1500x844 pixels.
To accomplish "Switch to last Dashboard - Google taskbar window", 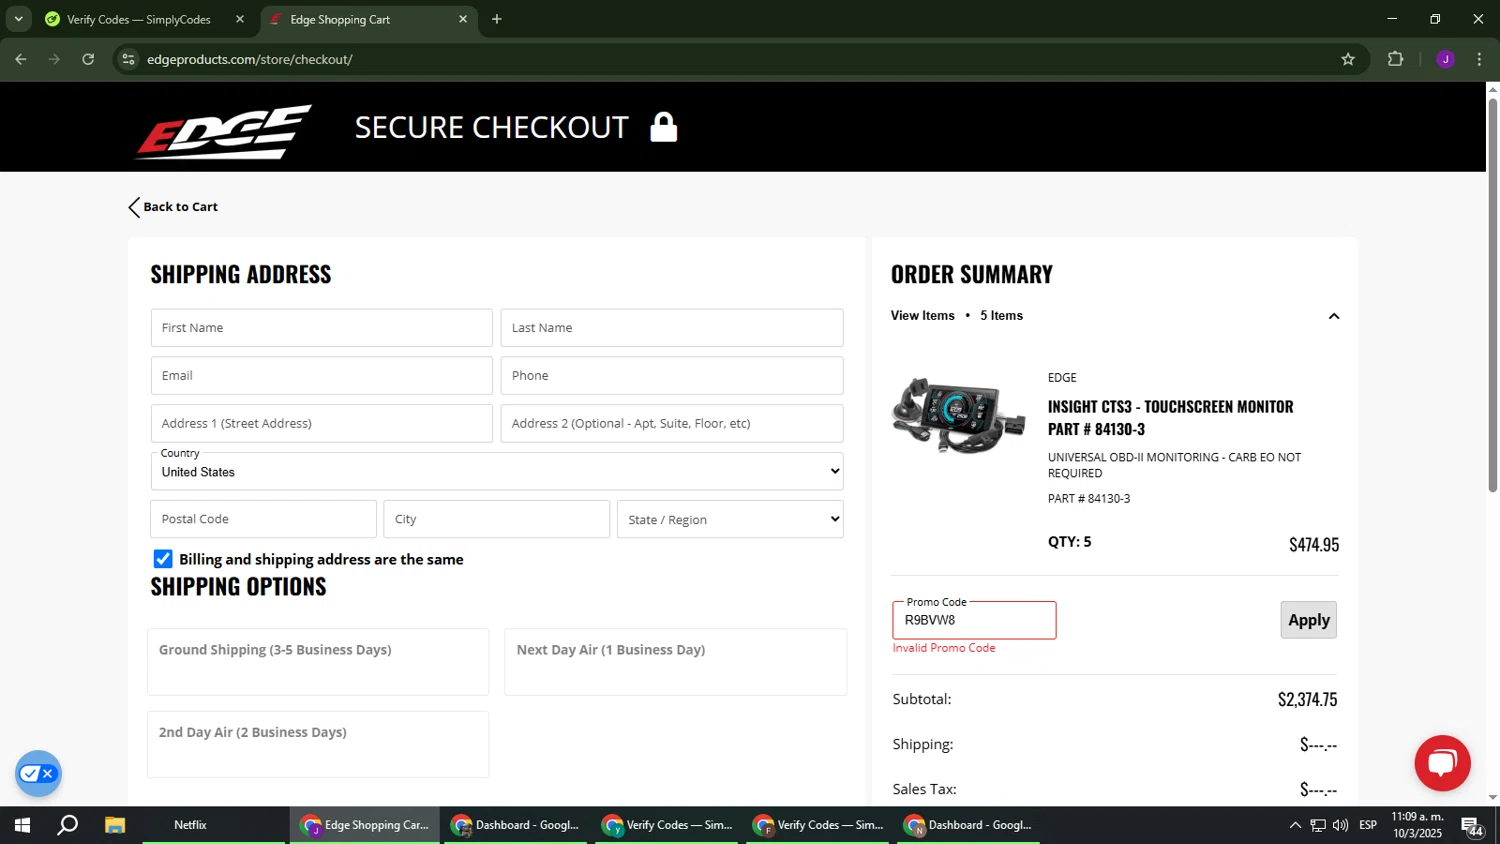I will pyautogui.click(x=970, y=825).
